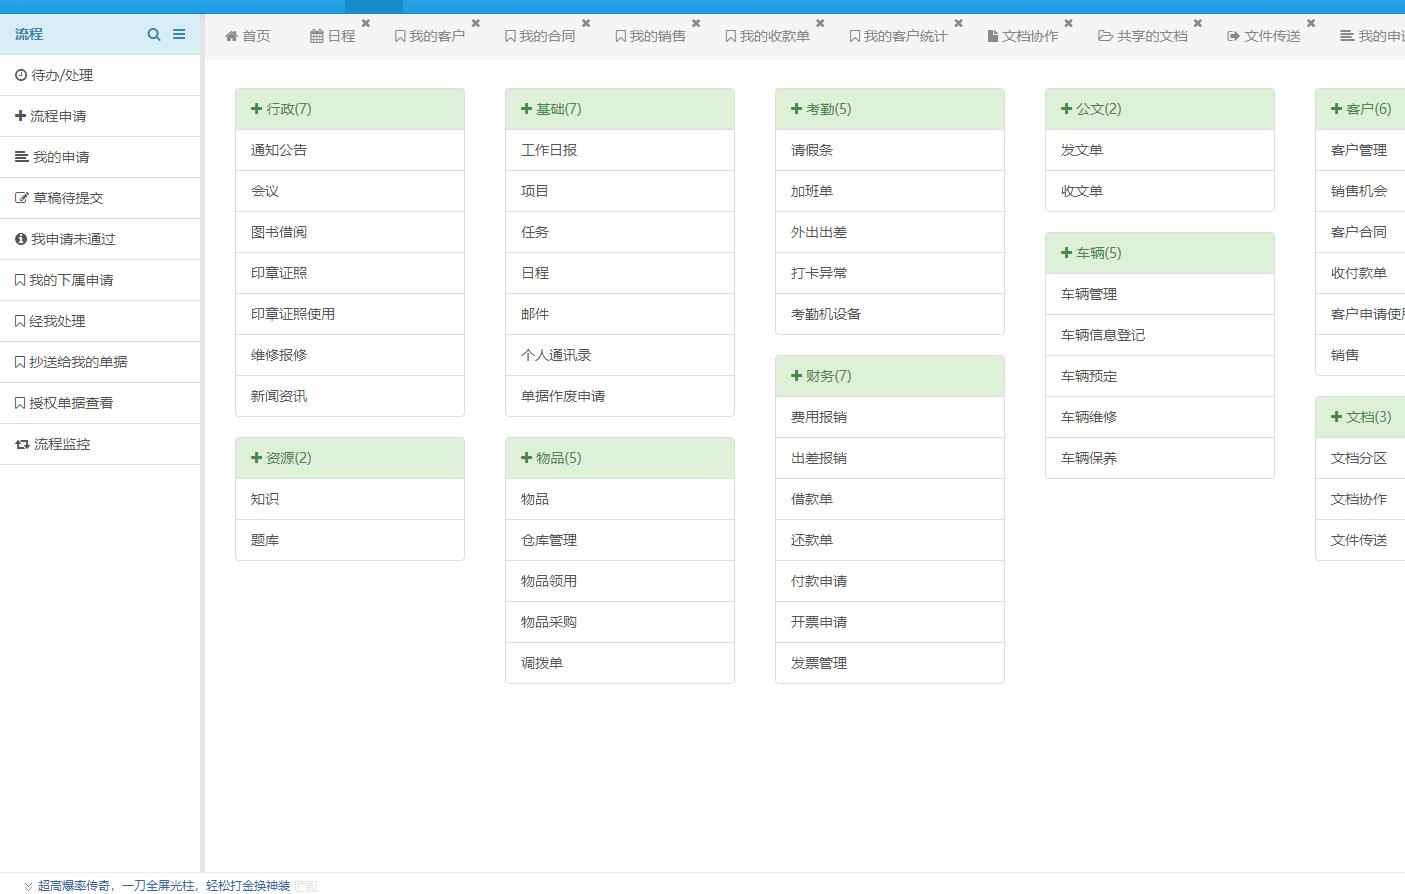Close the 文件传送 tab
This screenshot has width=1405, height=894.
[1311, 23]
